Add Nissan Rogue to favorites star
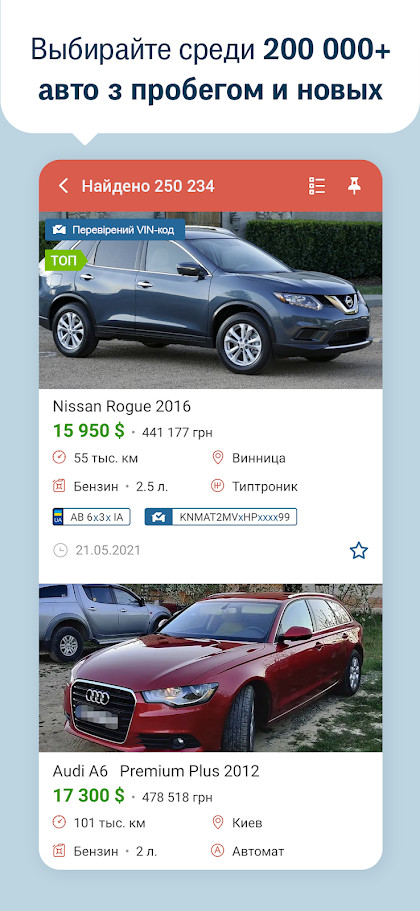Image resolution: width=420 pixels, height=911 pixels. coord(358,550)
